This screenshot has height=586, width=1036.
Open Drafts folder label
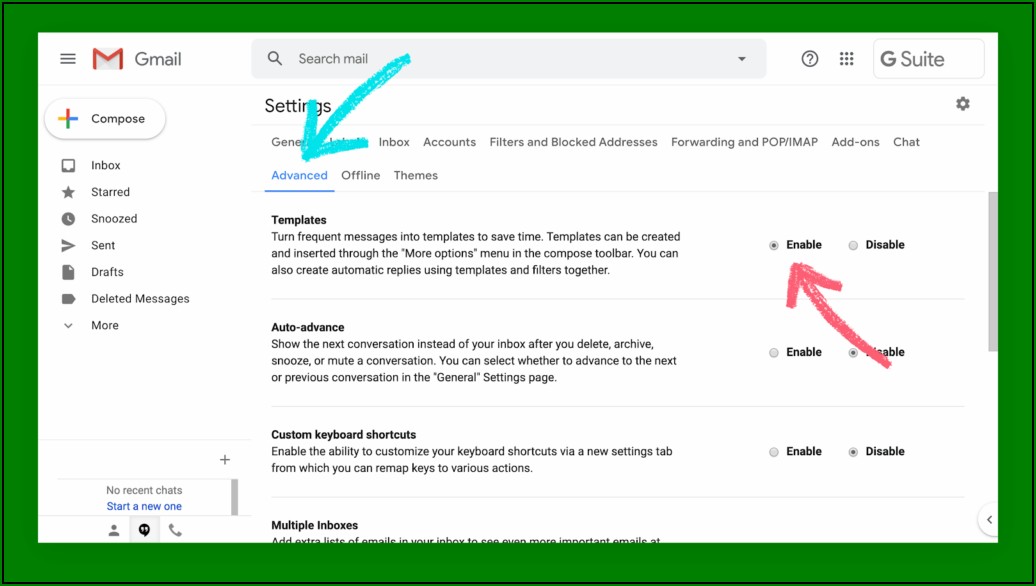(x=107, y=272)
